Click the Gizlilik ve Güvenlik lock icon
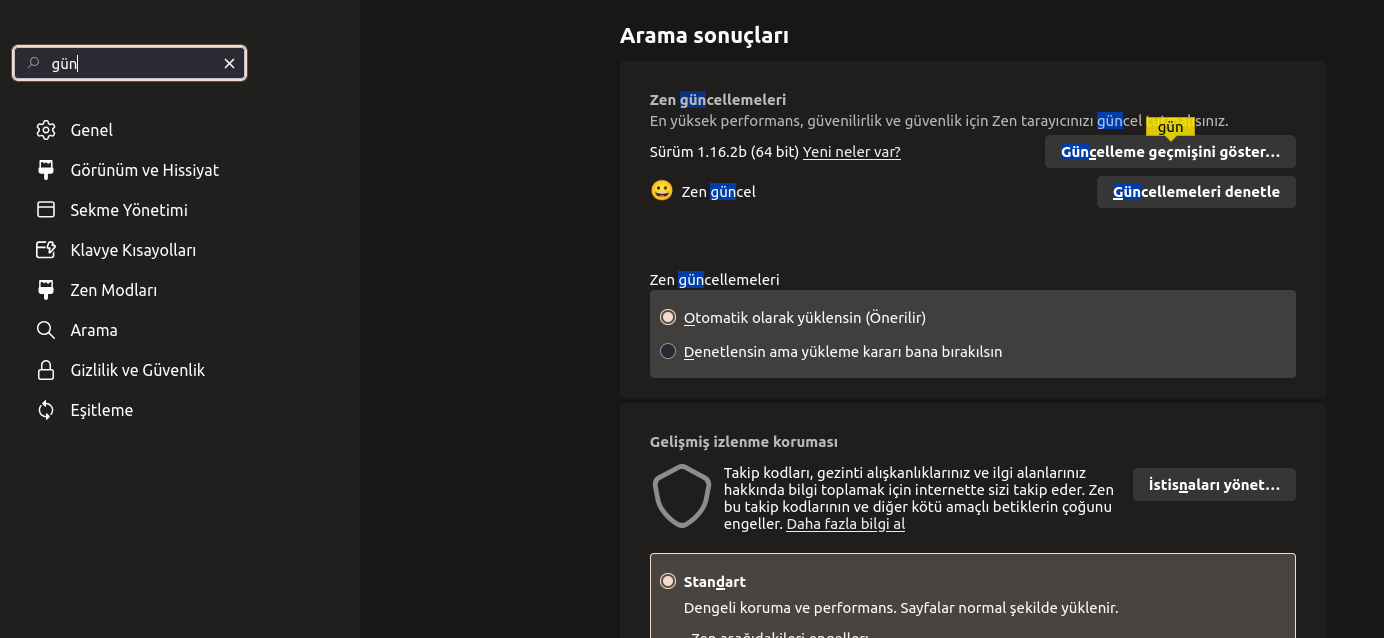 pos(45,370)
